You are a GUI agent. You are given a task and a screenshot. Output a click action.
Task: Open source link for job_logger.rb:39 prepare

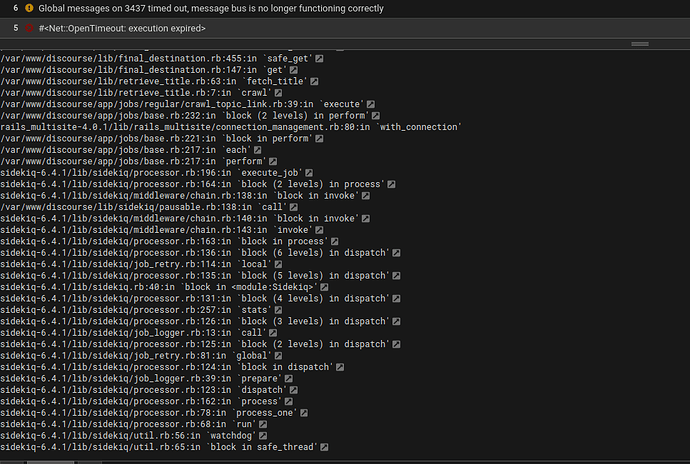pyautogui.click(x=288, y=379)
